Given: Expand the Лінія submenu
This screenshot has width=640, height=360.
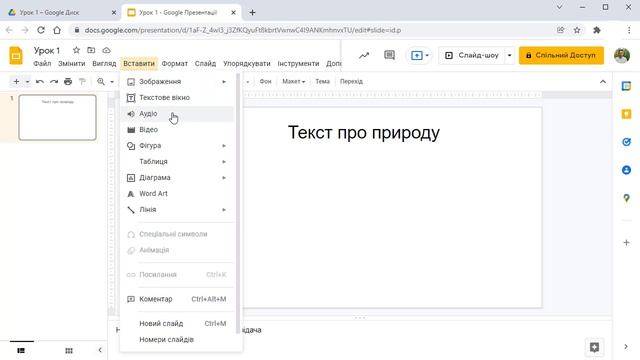Looking at the screenshot, I should [x=224, y=209].
